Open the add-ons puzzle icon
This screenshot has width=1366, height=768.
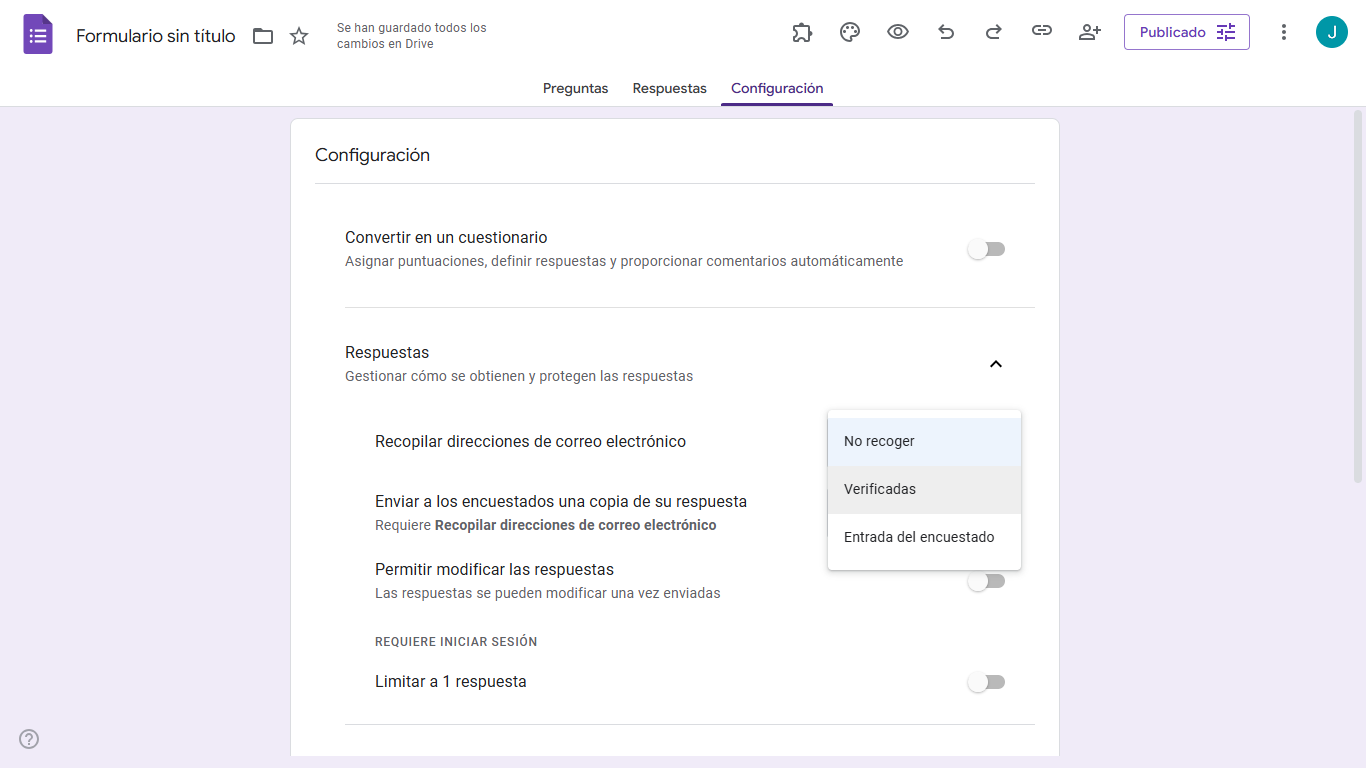pyautogui.click(x=802, y=32)
